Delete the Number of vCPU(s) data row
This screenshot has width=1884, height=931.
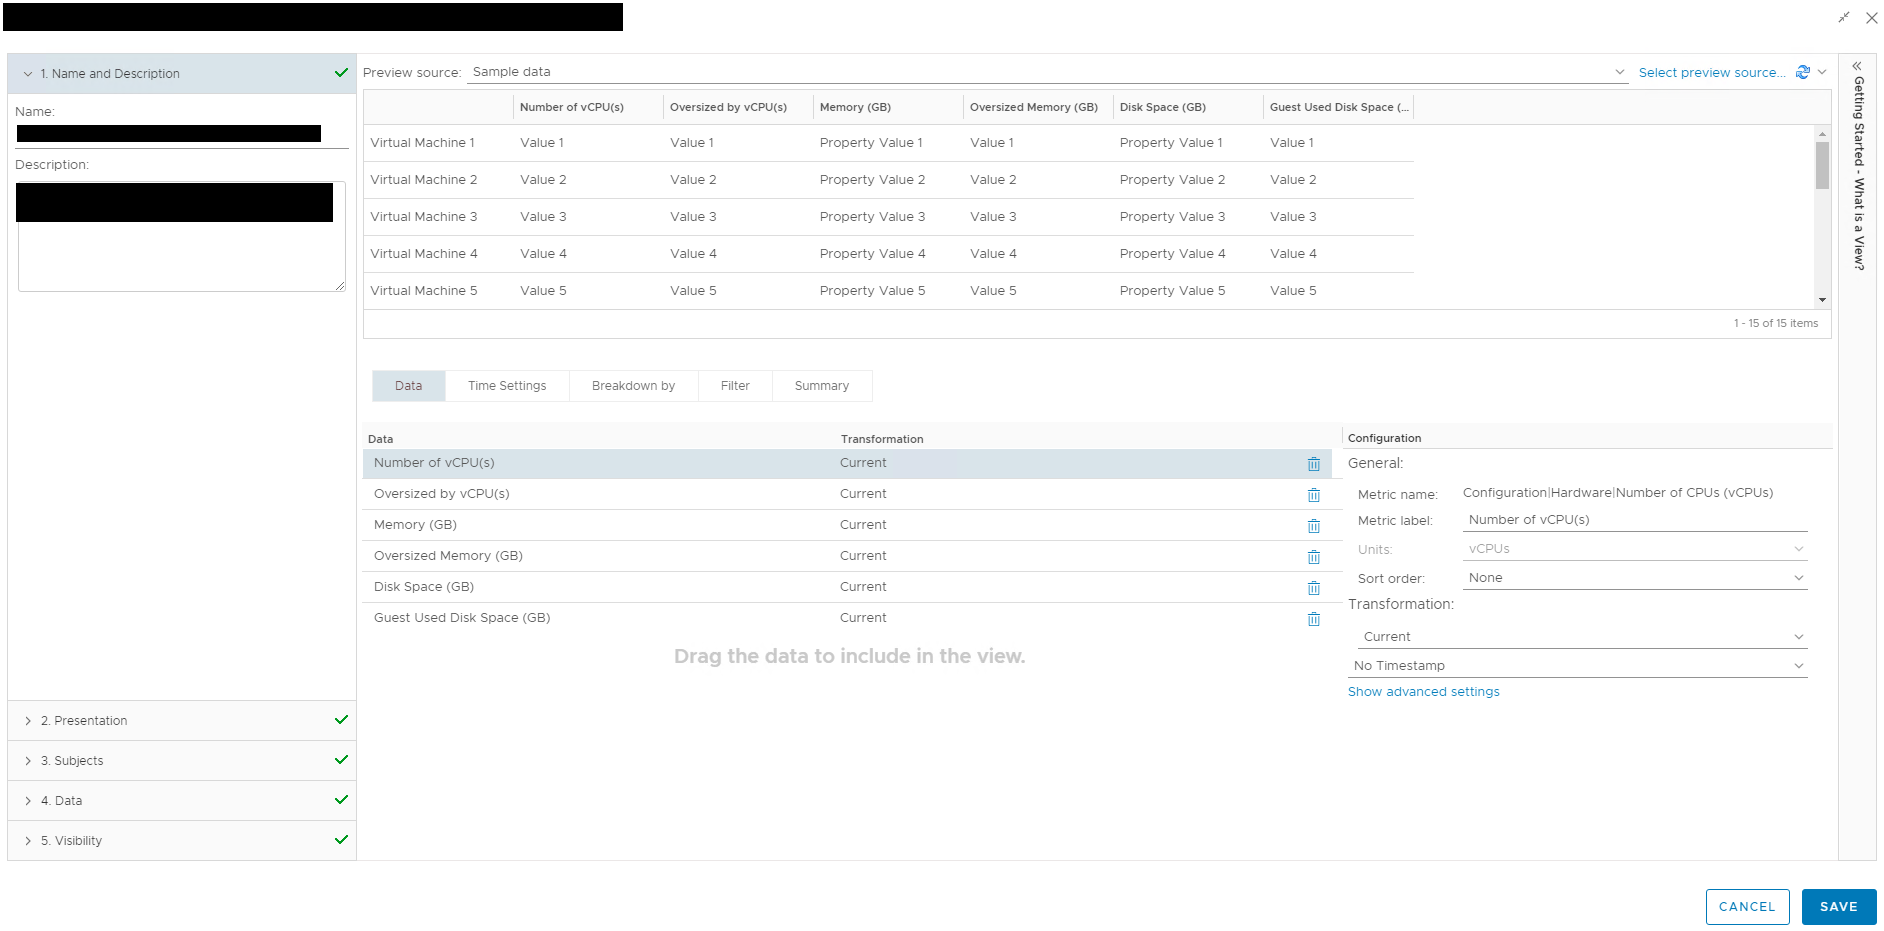[1313, 464]
